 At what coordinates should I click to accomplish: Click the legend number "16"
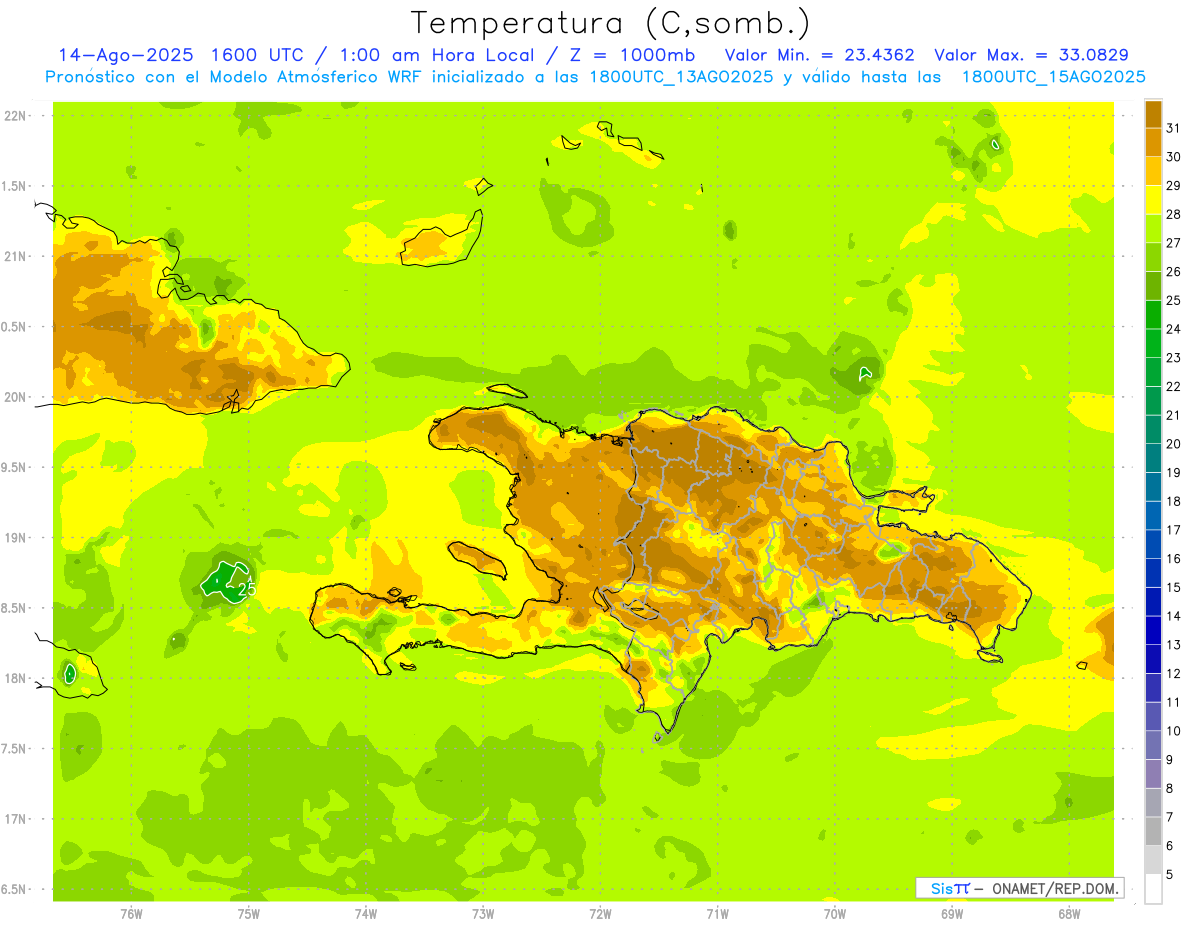(x=1173, y=559)
